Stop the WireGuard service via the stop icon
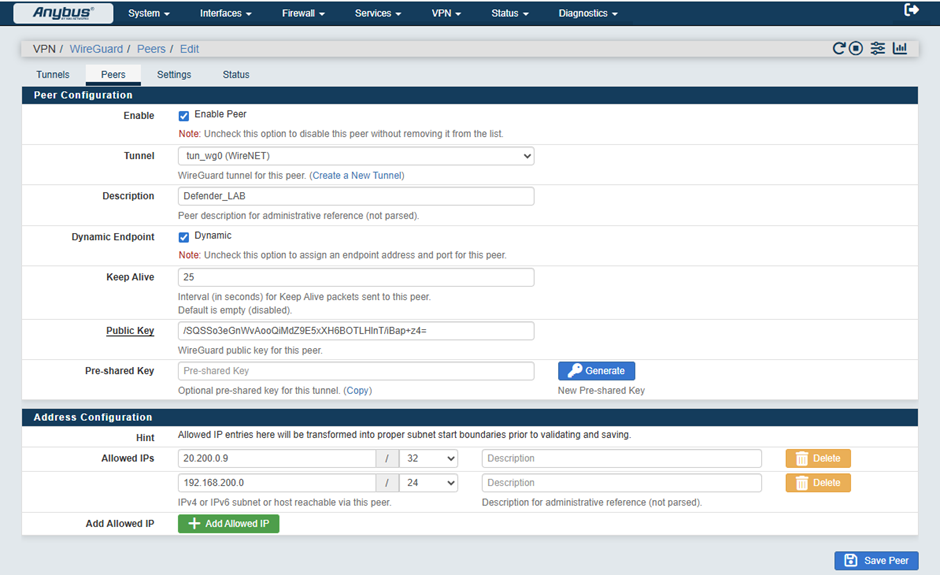 (x=856, y=48)
